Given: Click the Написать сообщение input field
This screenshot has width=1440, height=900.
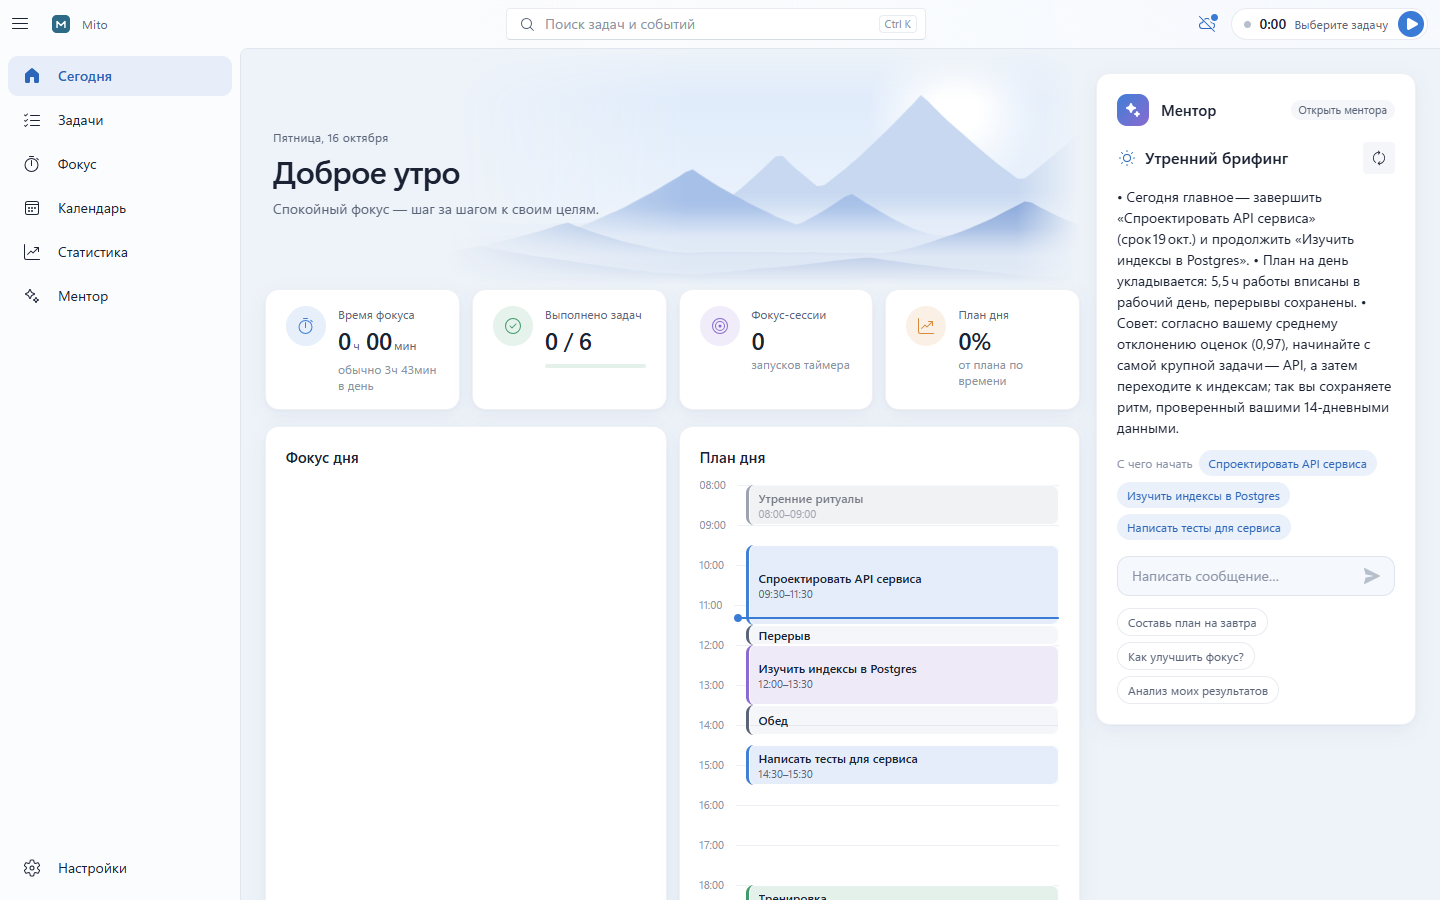Looking at the screenshot, I should coord(1256,576).
